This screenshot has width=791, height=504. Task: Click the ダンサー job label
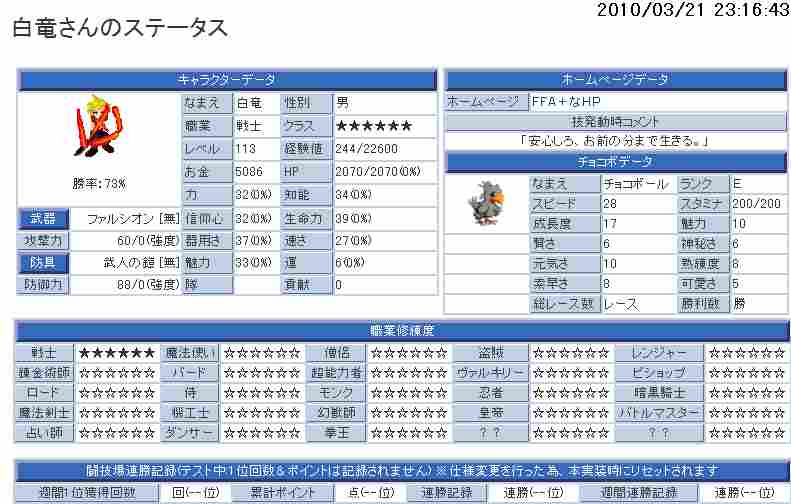click(x=190, y=433)
